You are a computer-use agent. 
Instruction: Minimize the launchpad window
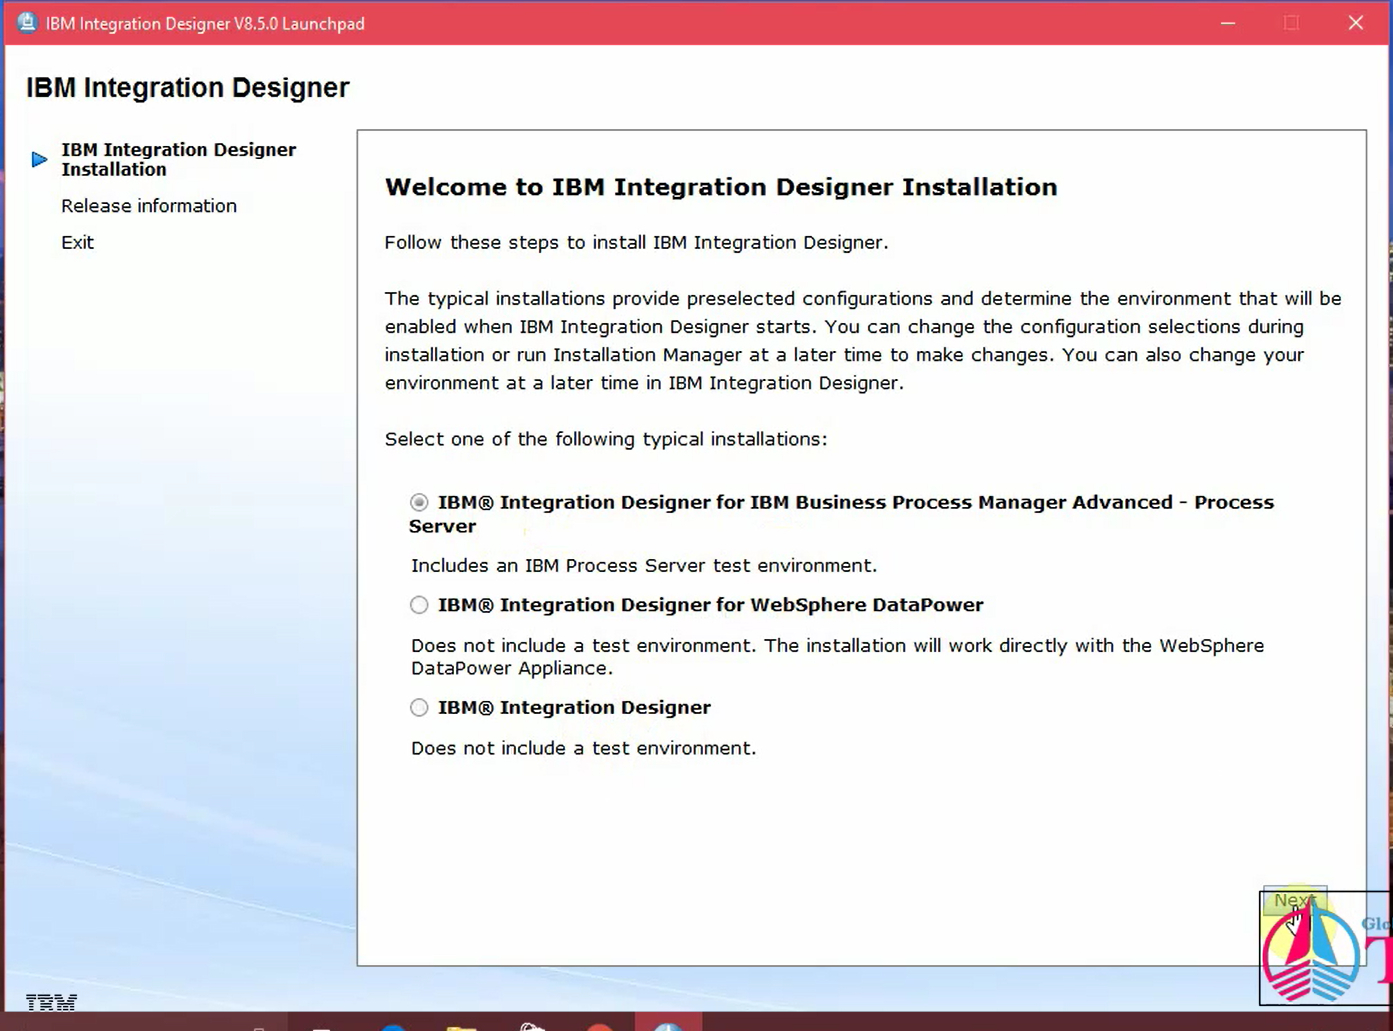(1227, 22)
